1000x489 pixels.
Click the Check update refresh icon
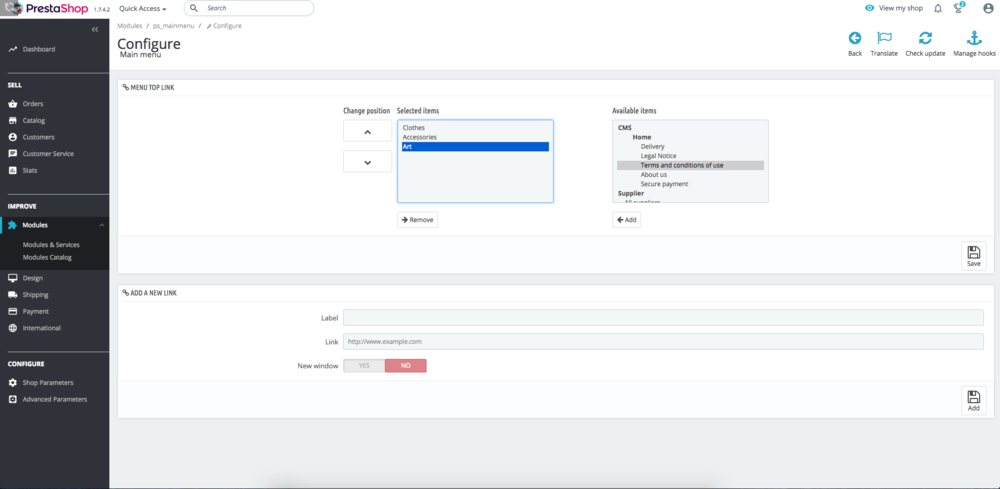pos(925,38)
